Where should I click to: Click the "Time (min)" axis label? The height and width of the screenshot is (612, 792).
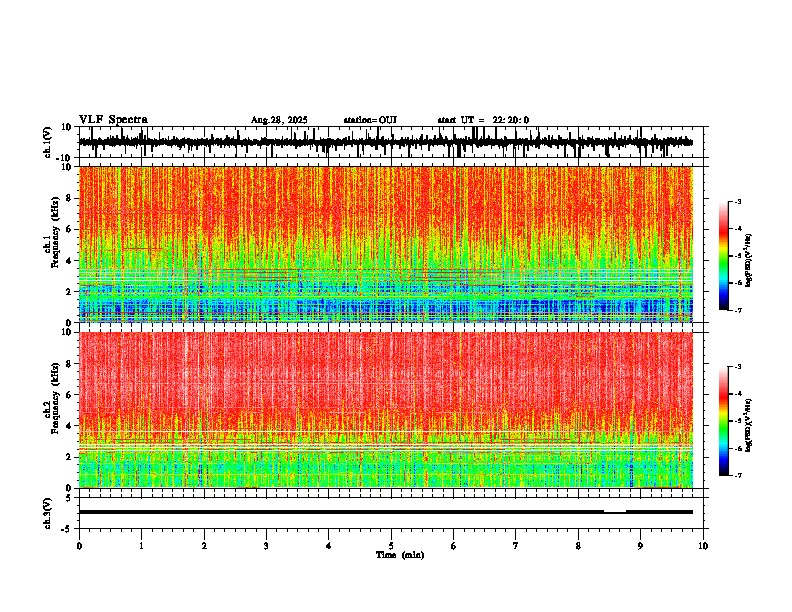400,555
